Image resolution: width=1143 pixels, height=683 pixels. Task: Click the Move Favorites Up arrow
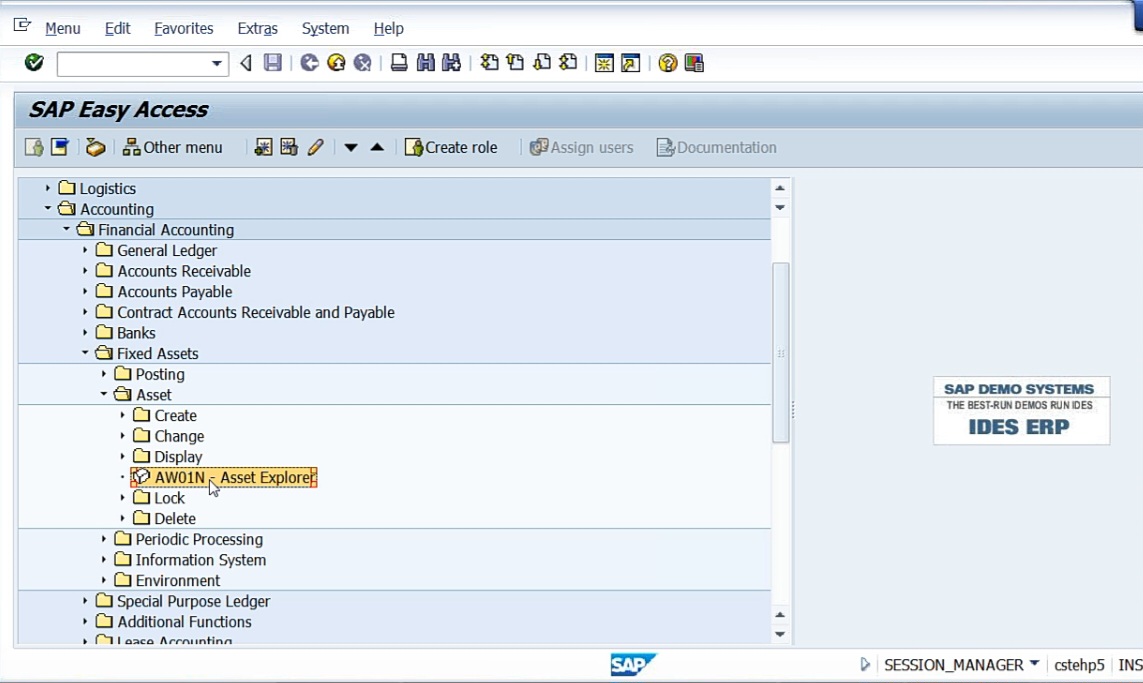[377, 147]
